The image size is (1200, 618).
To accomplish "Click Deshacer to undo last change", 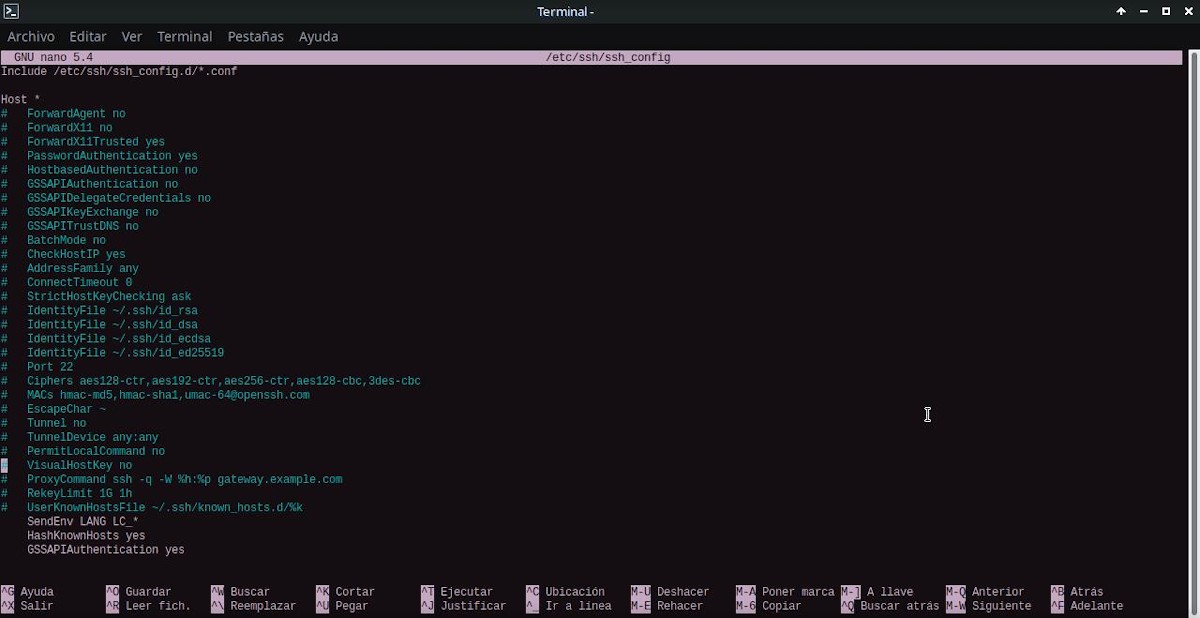I will [x=686, y=591].
